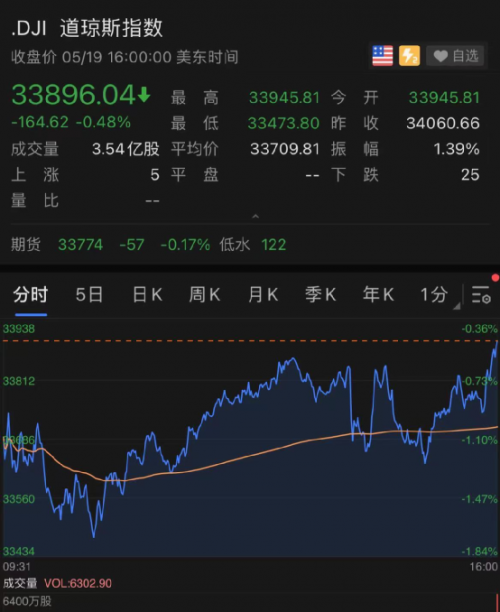Open the futures price 33774
Image resolution: width=500 pixels, height=612 pixels.
point(80,245)
